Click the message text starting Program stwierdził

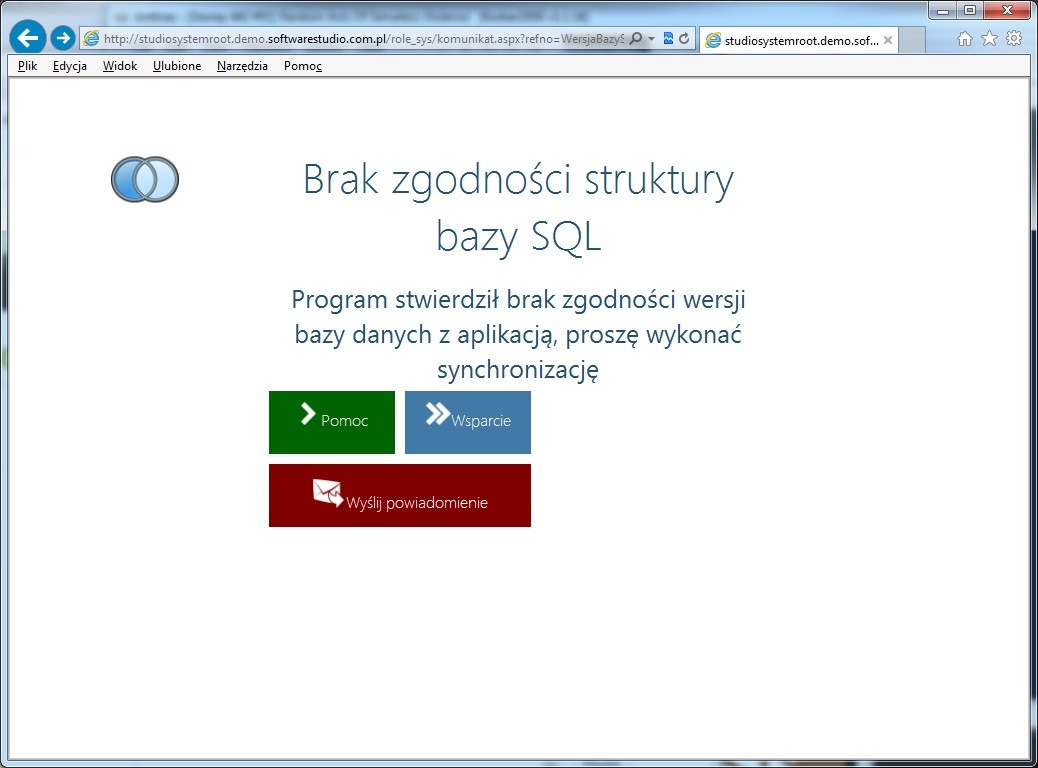518,334
